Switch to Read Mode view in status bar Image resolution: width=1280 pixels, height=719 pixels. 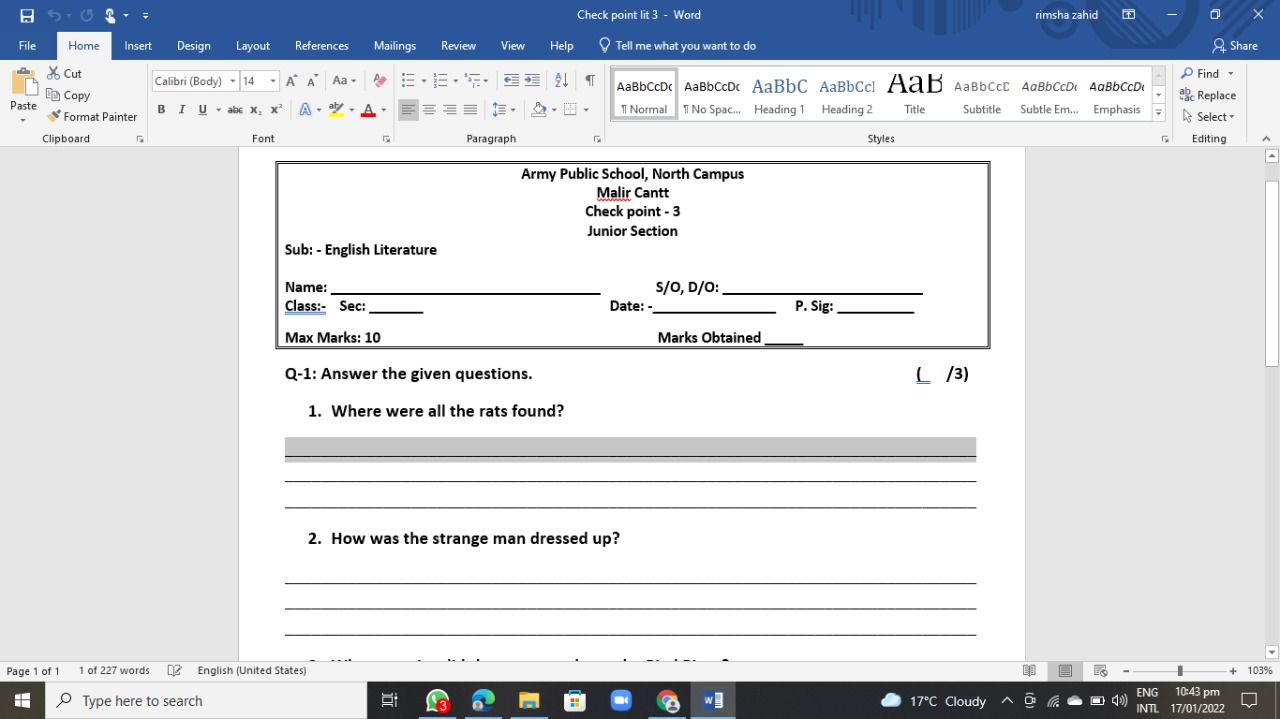point(1030,671)
